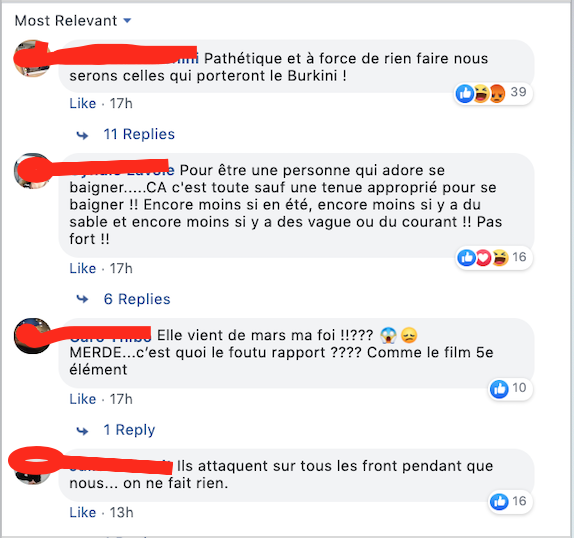574x538 pixels.
Task: Click the thumbs-up icon showing 10 likes
Action: coord(499,389)
